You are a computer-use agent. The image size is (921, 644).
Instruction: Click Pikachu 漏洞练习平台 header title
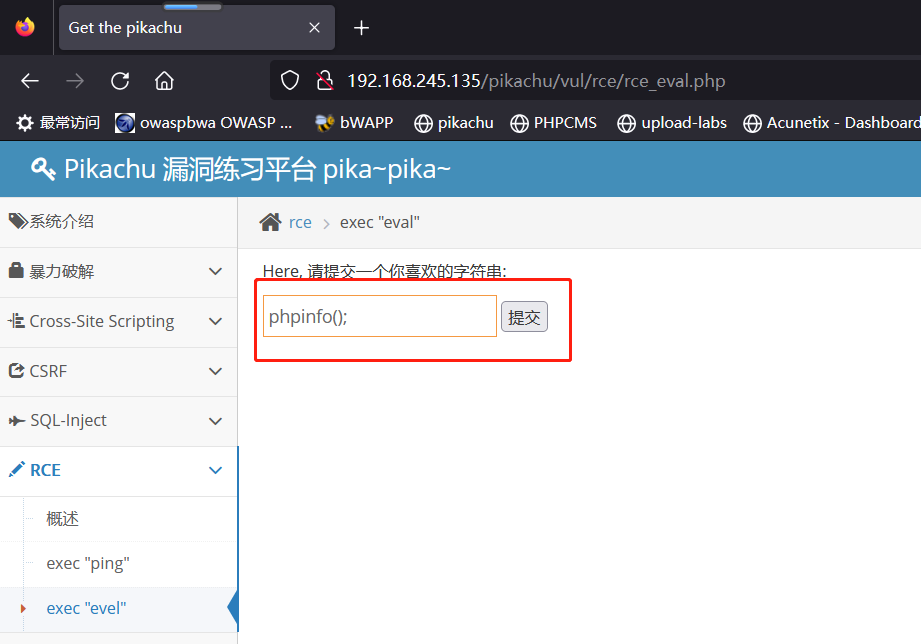tap(257, 169)
